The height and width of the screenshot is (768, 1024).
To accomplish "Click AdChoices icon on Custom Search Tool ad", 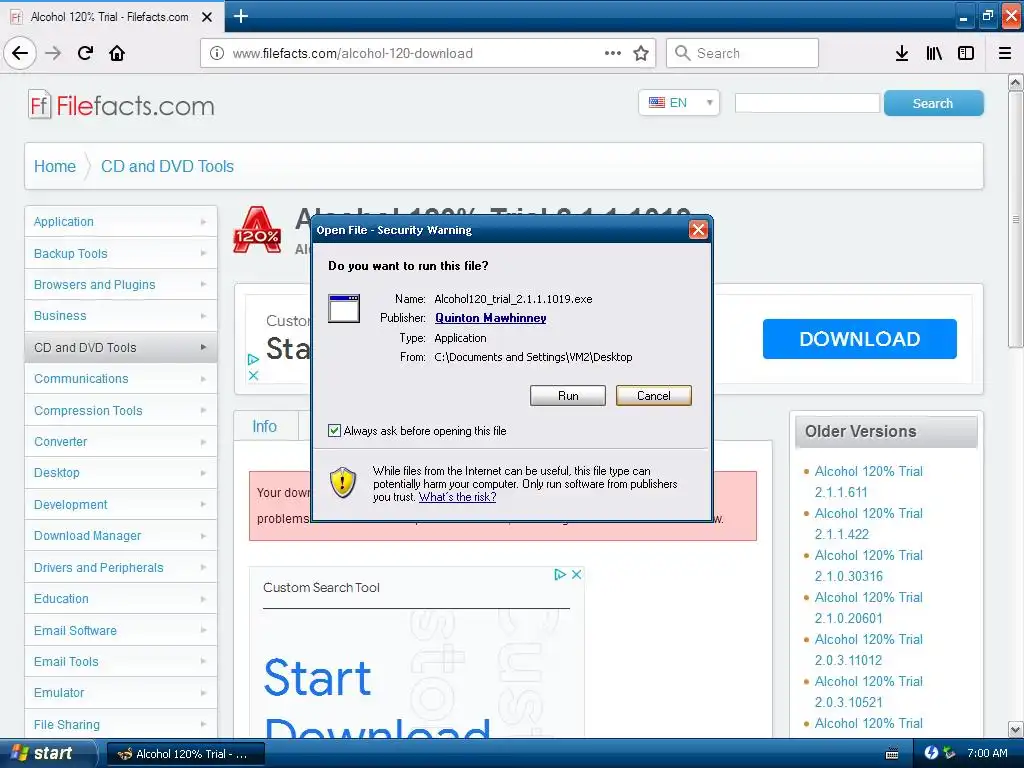I will point(560,575).
